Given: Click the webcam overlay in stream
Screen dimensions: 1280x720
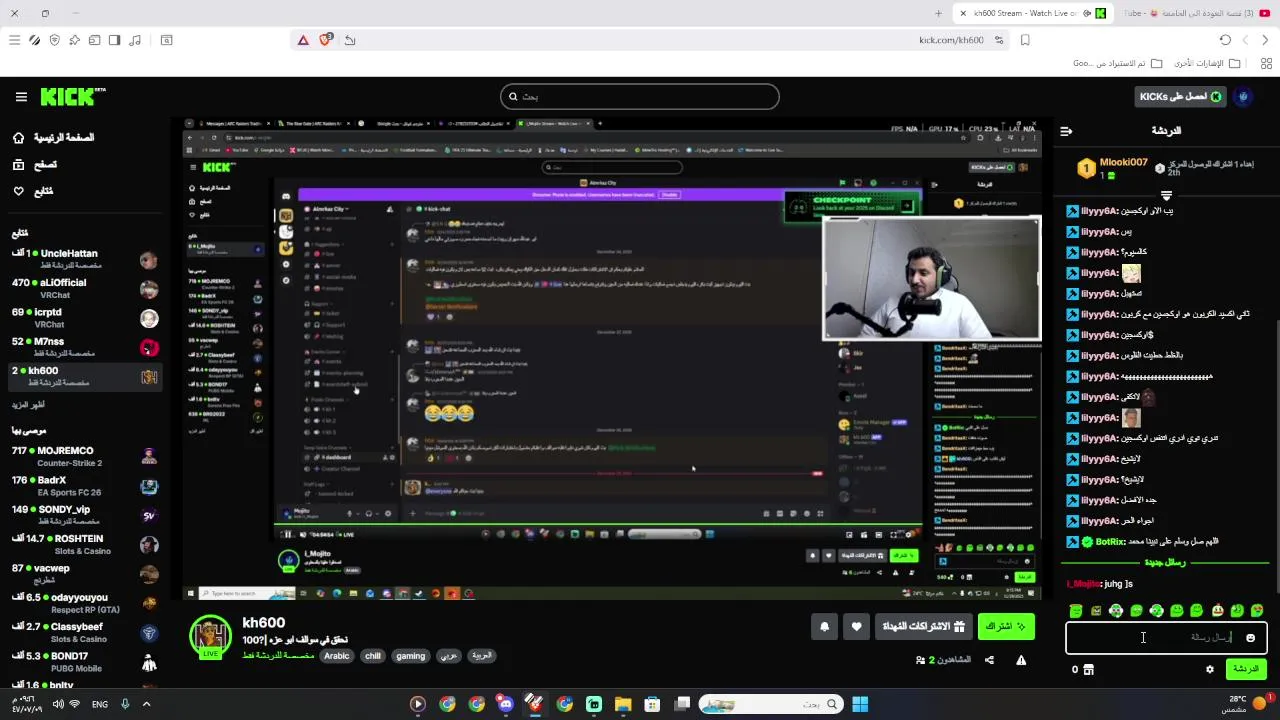Looking at the screenshot, I should [931, 279].
